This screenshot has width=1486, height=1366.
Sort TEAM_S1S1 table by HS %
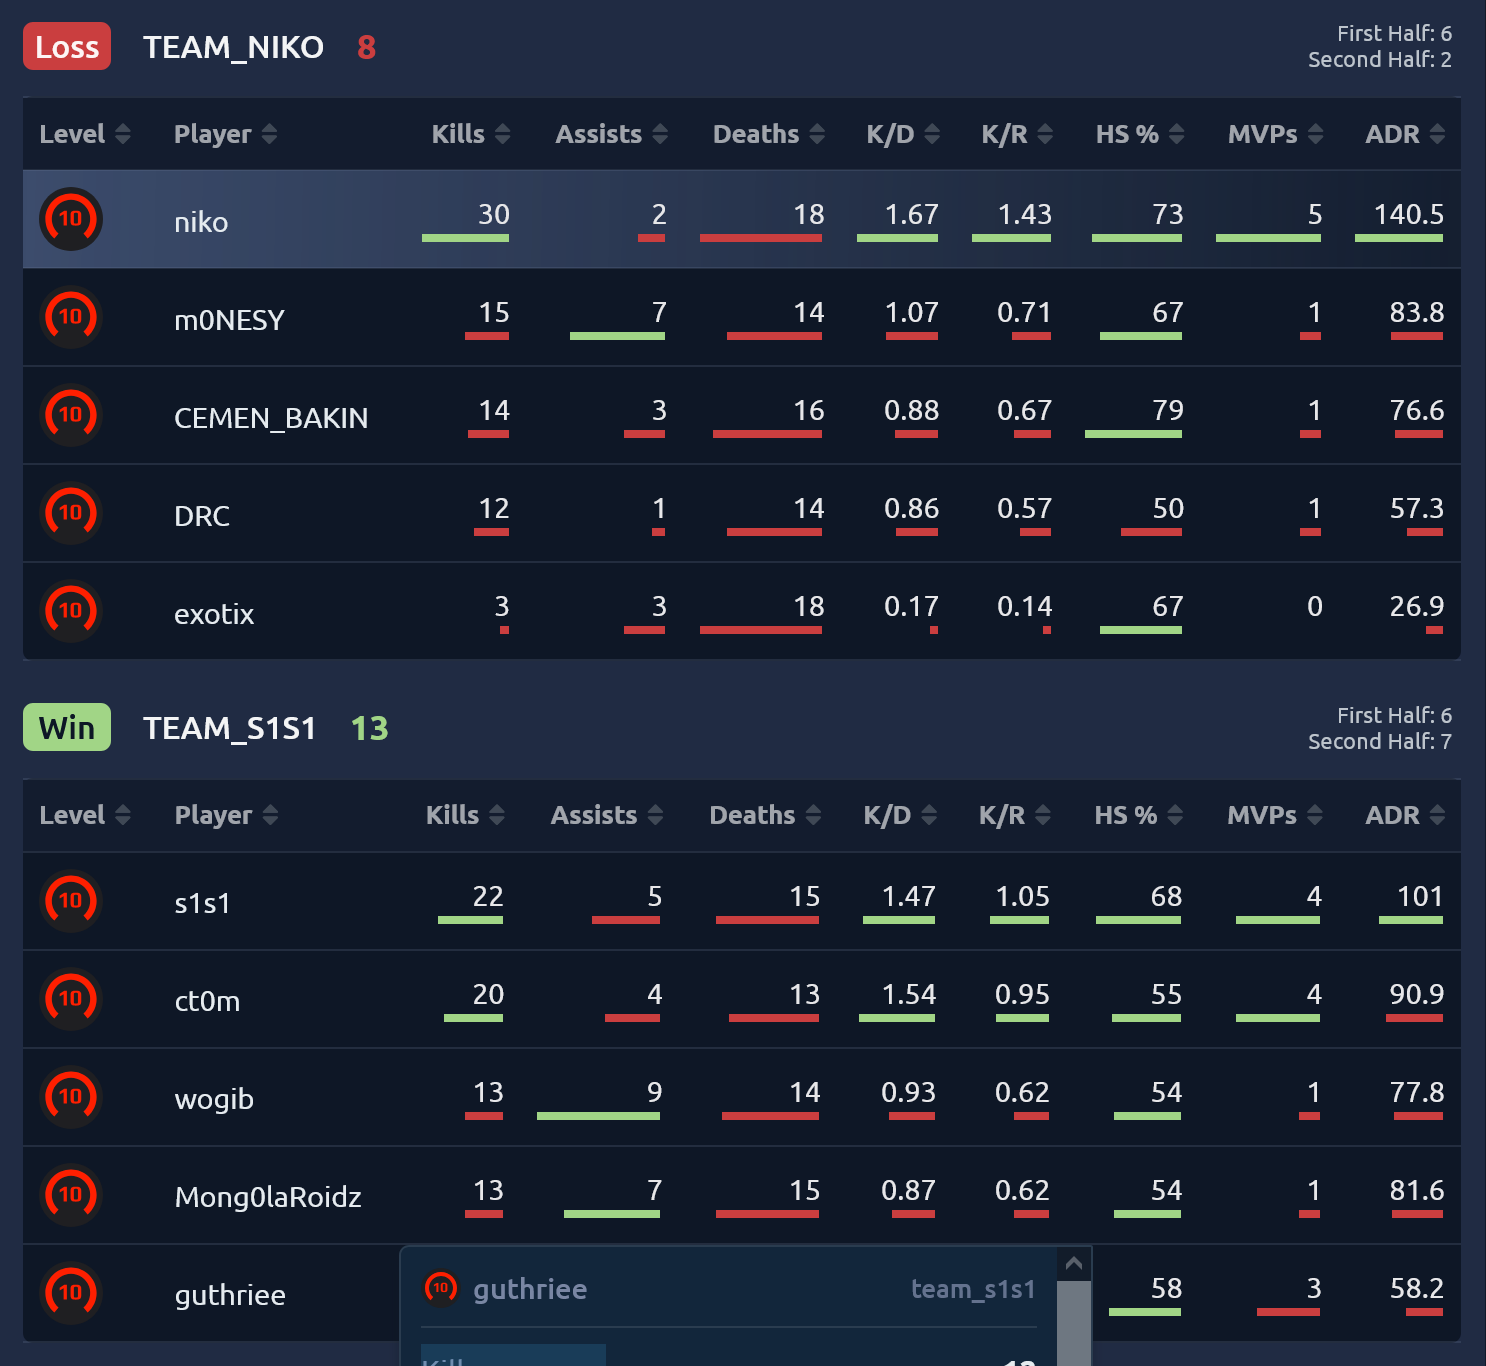point(1139,815)
